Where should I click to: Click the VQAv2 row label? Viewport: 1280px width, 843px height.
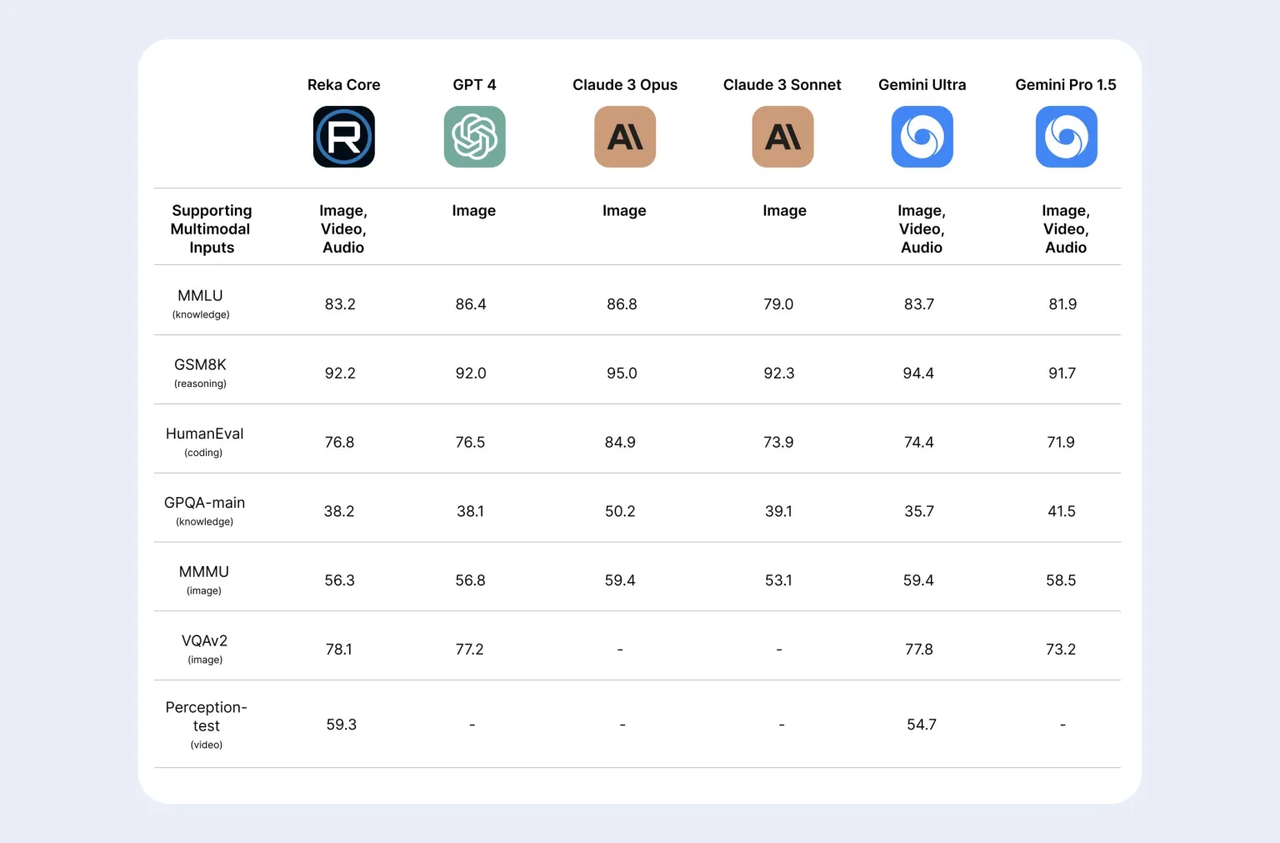coord(204,648)
